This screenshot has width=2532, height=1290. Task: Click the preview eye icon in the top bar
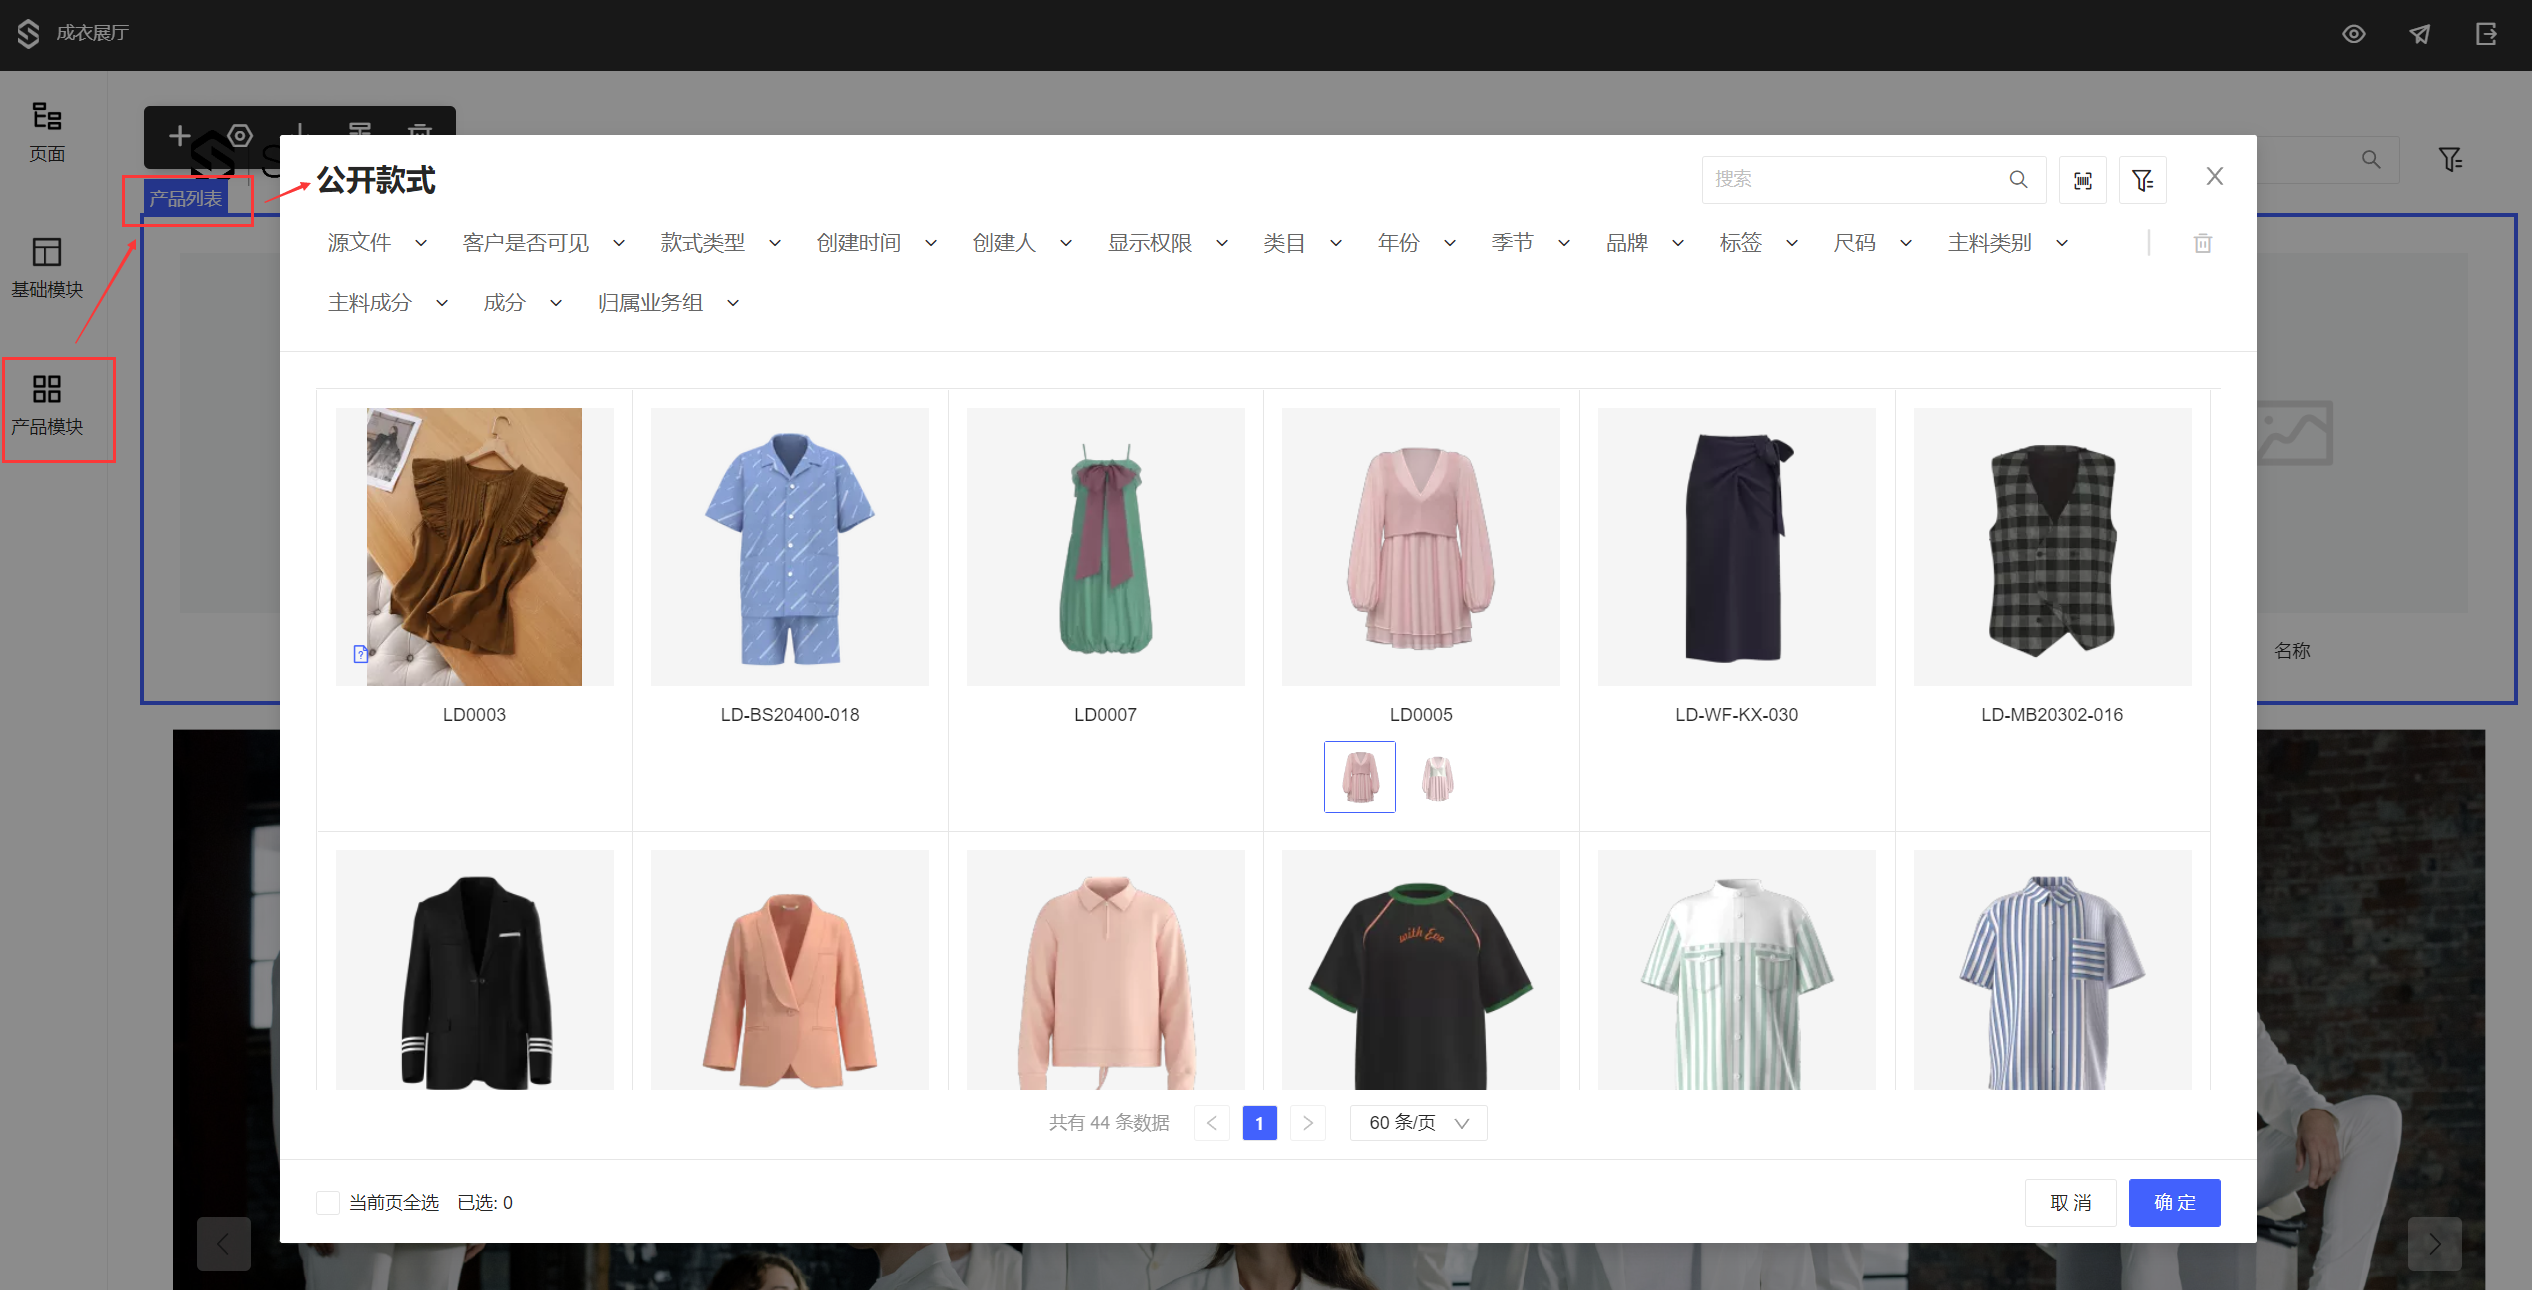tap(2353, 34)
